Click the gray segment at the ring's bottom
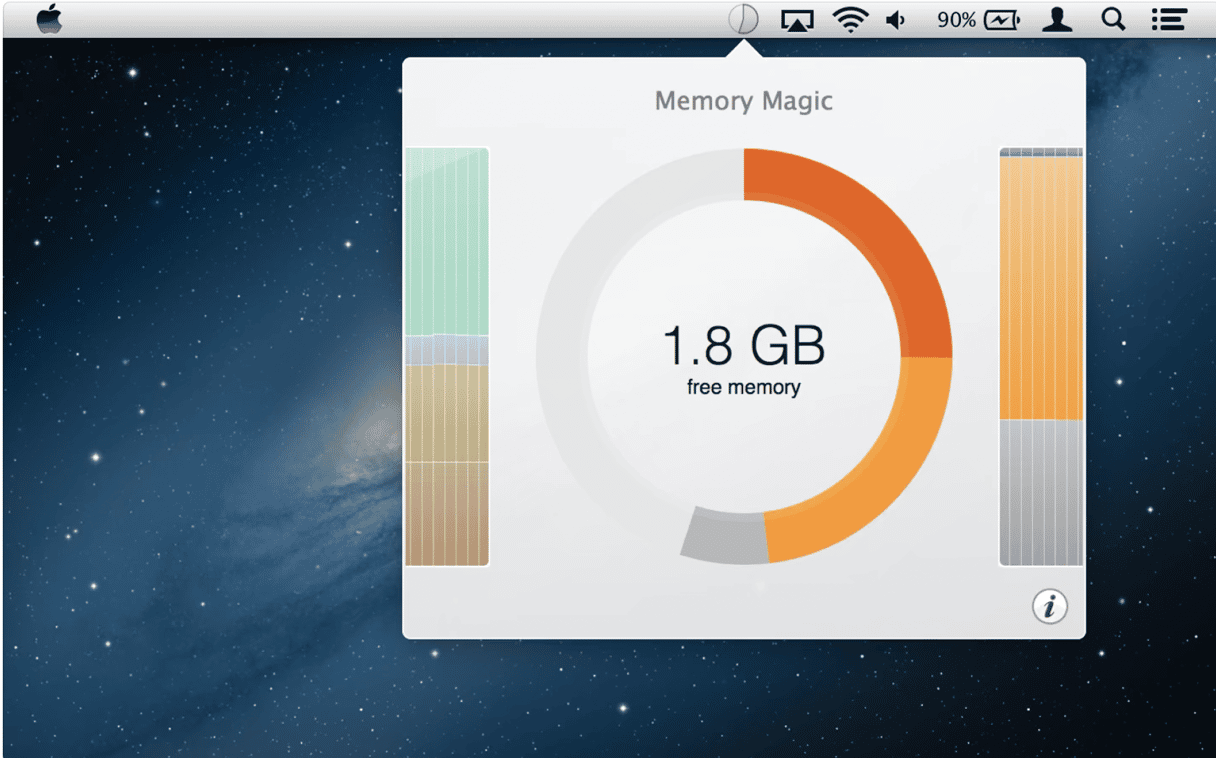Viewport: 1216px width, 758px height. (x=725, y=538)
